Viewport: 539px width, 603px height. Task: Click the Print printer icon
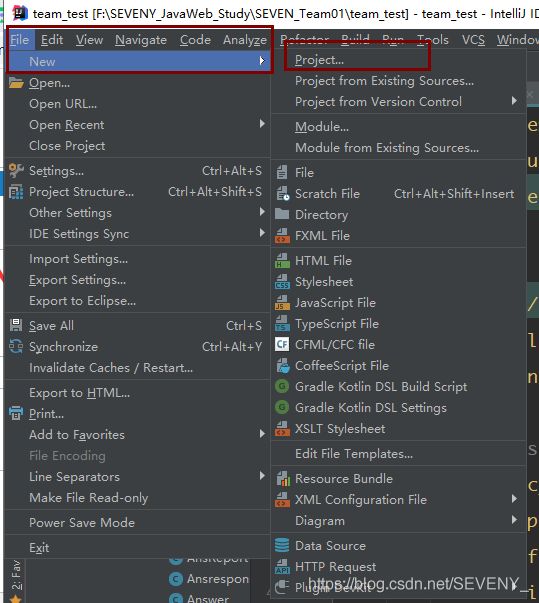point(16,413)
